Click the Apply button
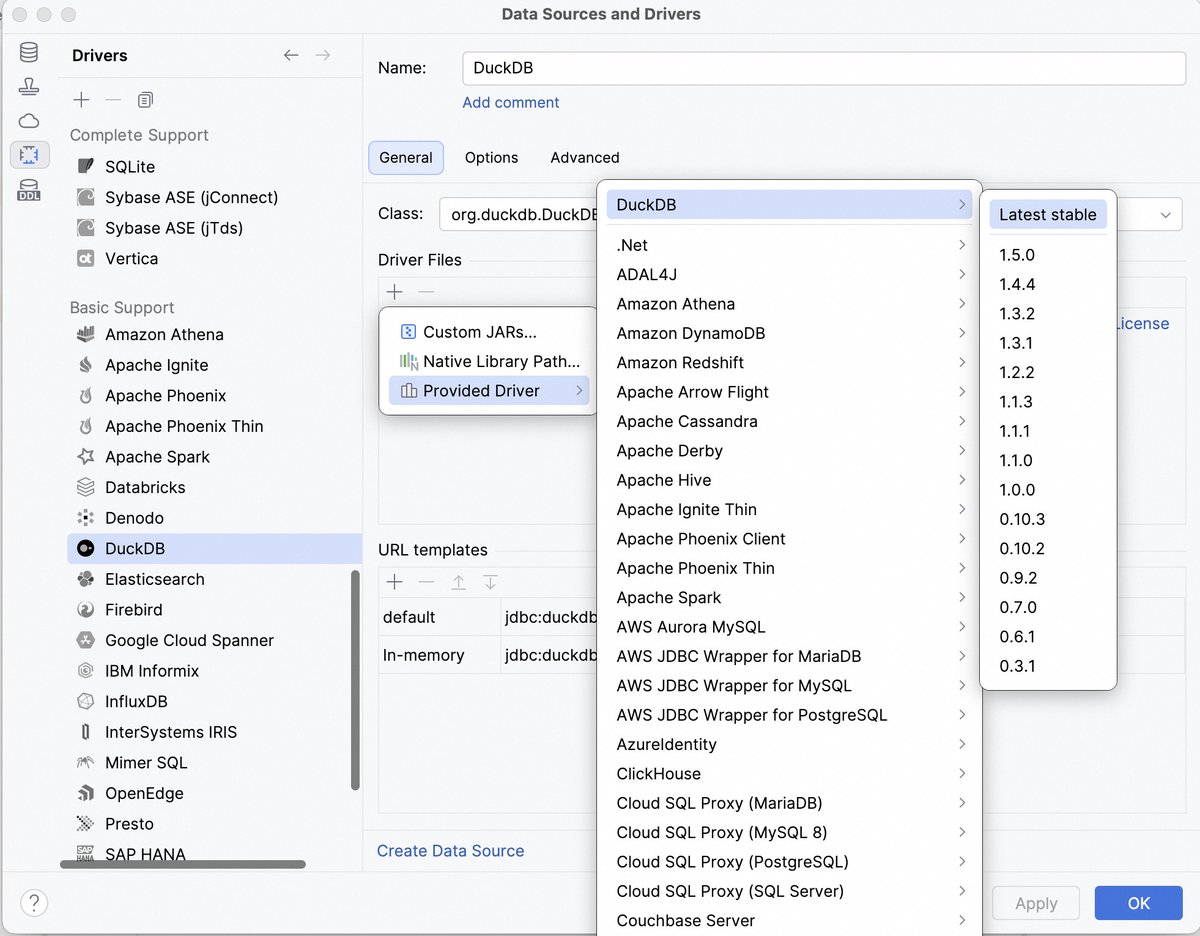 pos(1036,903)
